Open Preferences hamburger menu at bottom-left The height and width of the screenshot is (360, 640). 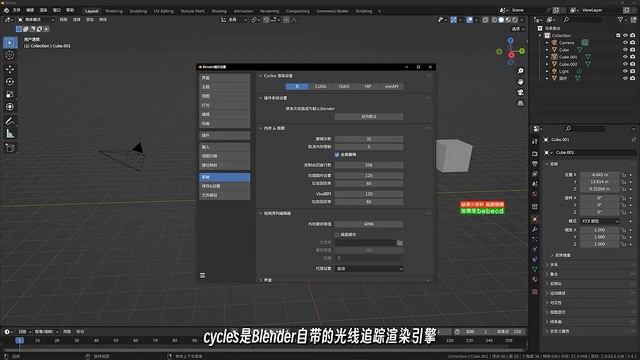[202, 276]
